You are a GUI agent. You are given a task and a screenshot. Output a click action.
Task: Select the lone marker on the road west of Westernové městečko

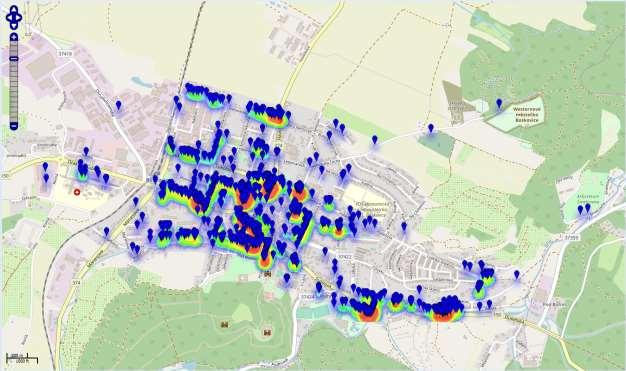pyautogui.click(x=430, y=129)
